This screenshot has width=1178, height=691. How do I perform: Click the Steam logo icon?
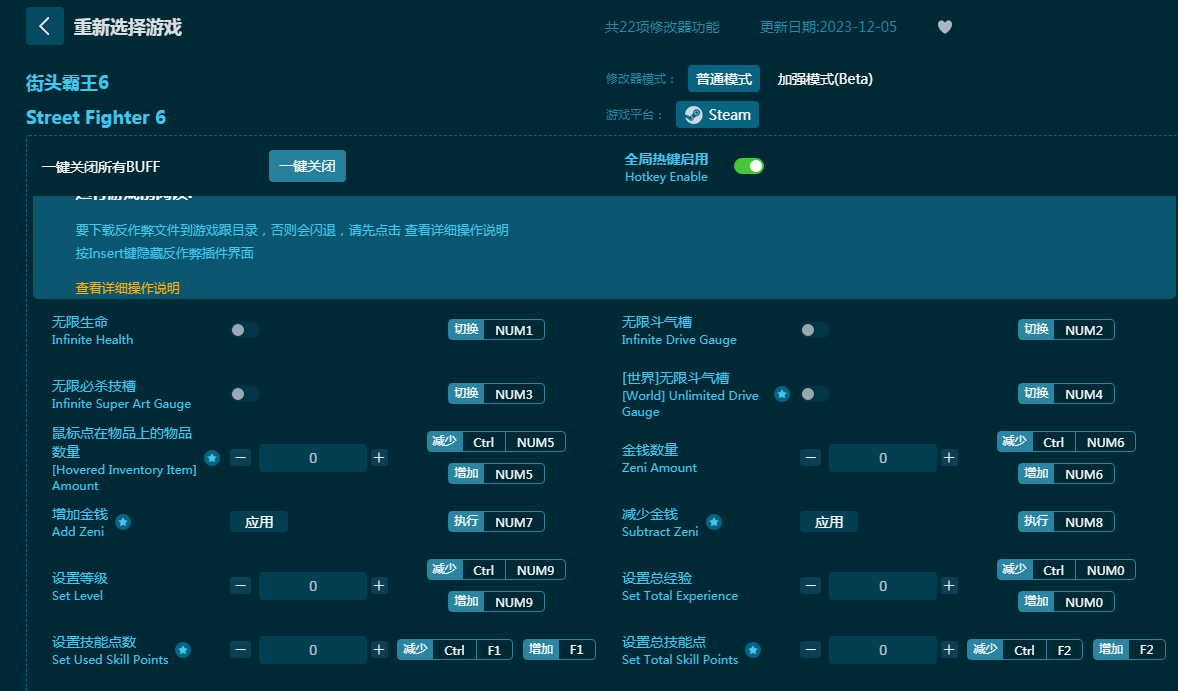[x=693, y=115]
